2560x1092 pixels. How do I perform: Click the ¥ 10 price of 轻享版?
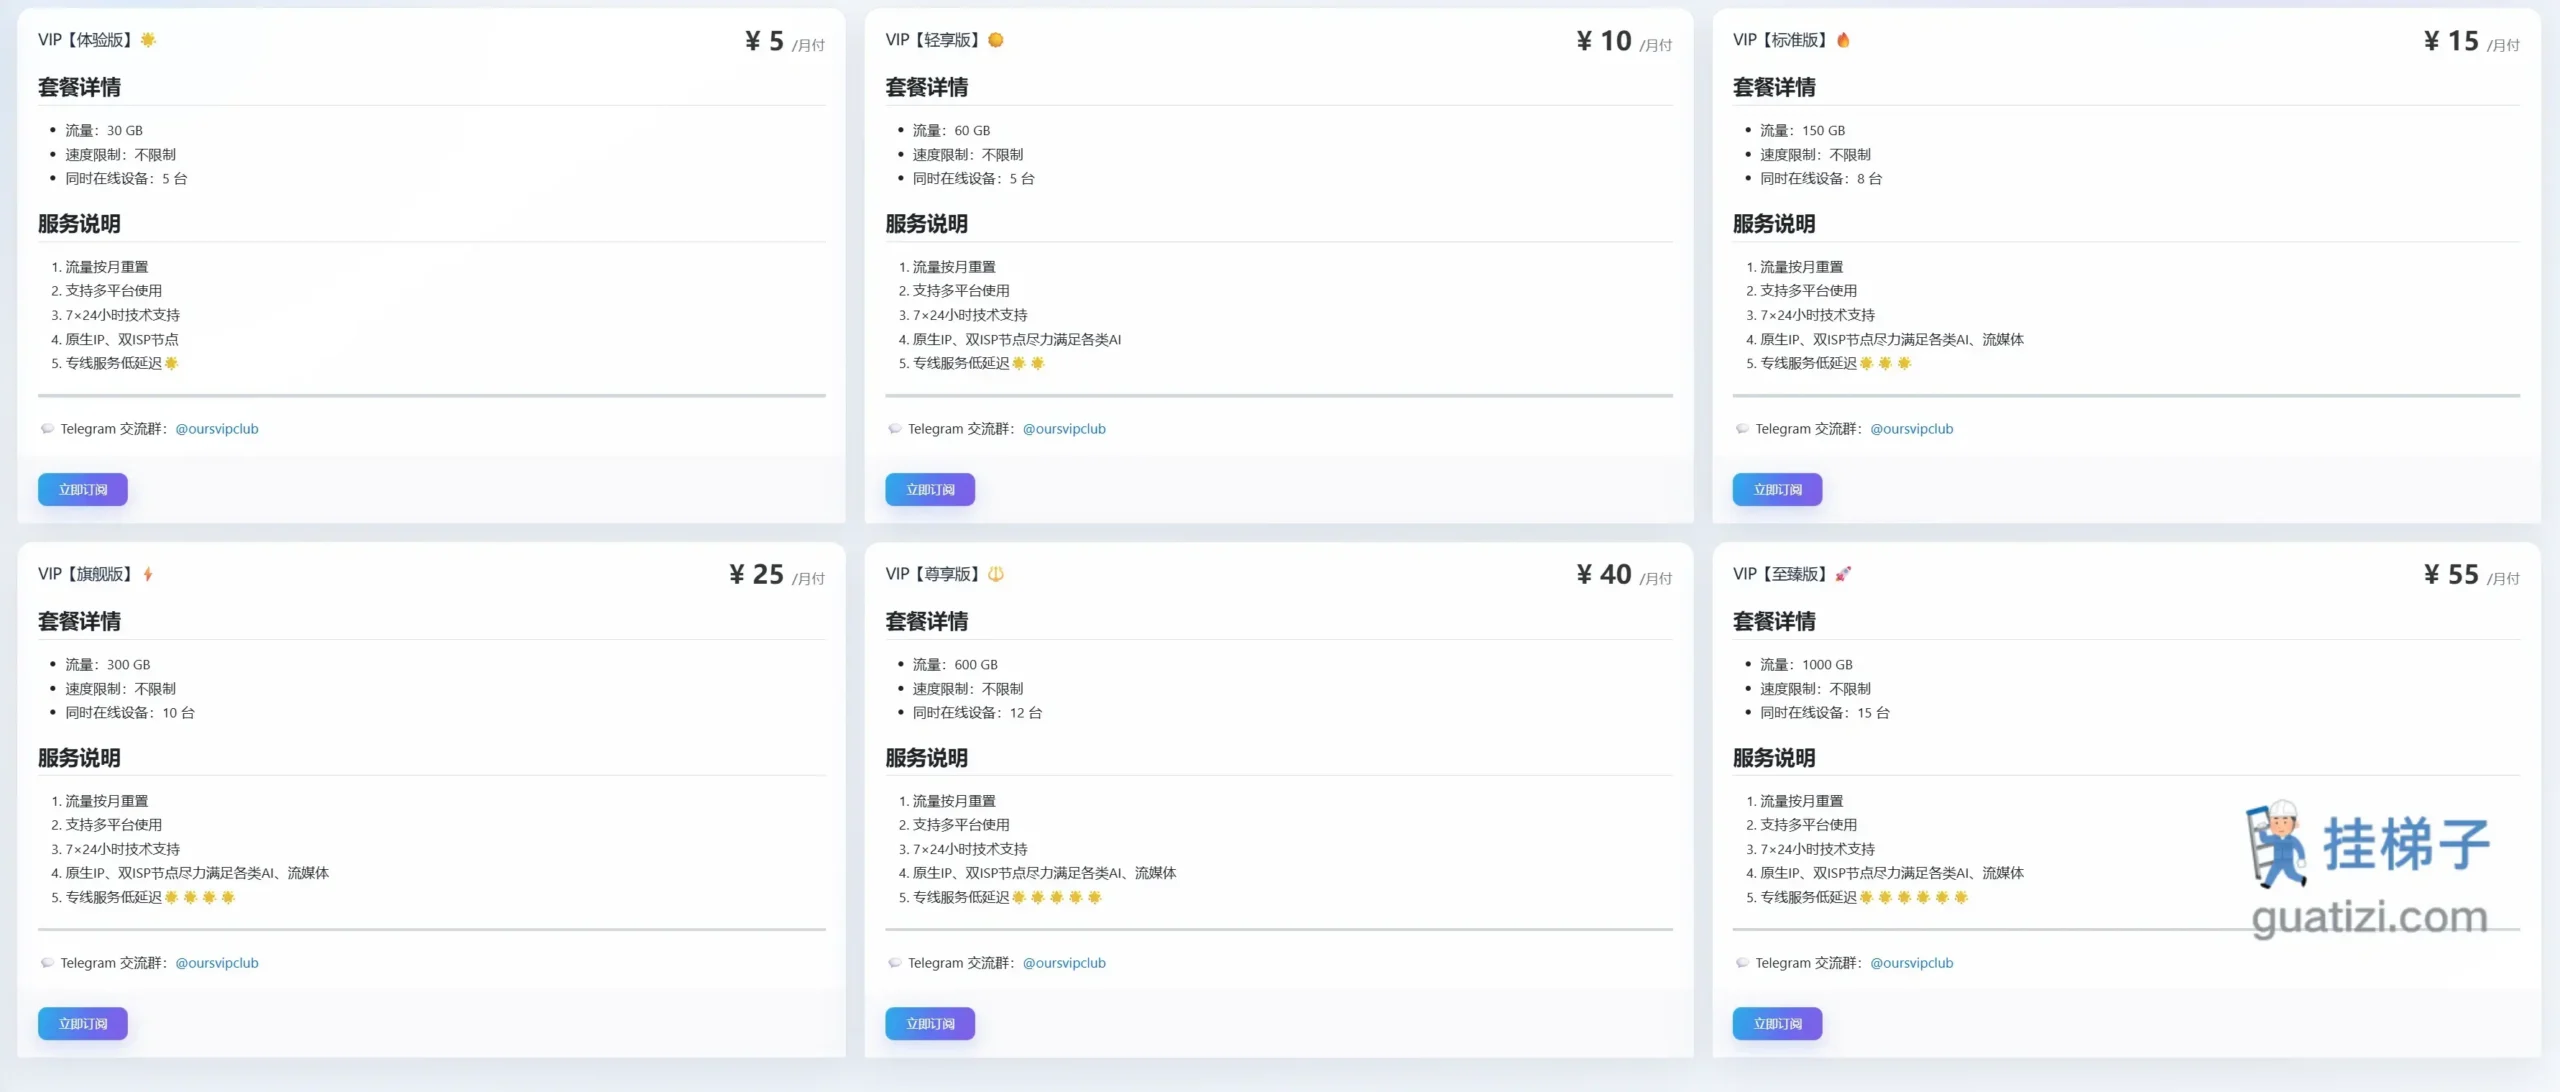point(1604,41)
